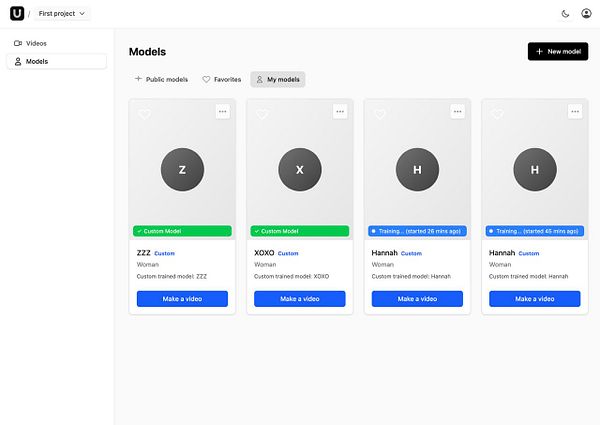Click 'Custom trained model: ZZZ' text
The height and width of the screenshot is (425, 600).
(x=171, y=276)
